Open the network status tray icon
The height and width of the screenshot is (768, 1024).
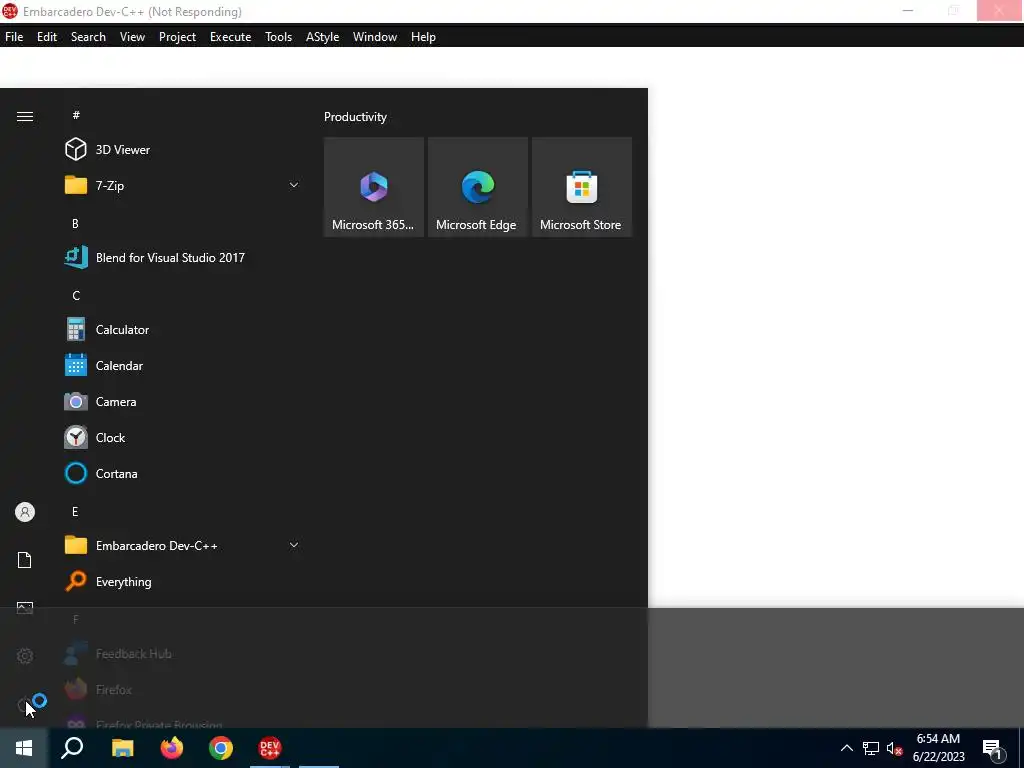pyautogui.click(x=871, y=748)
